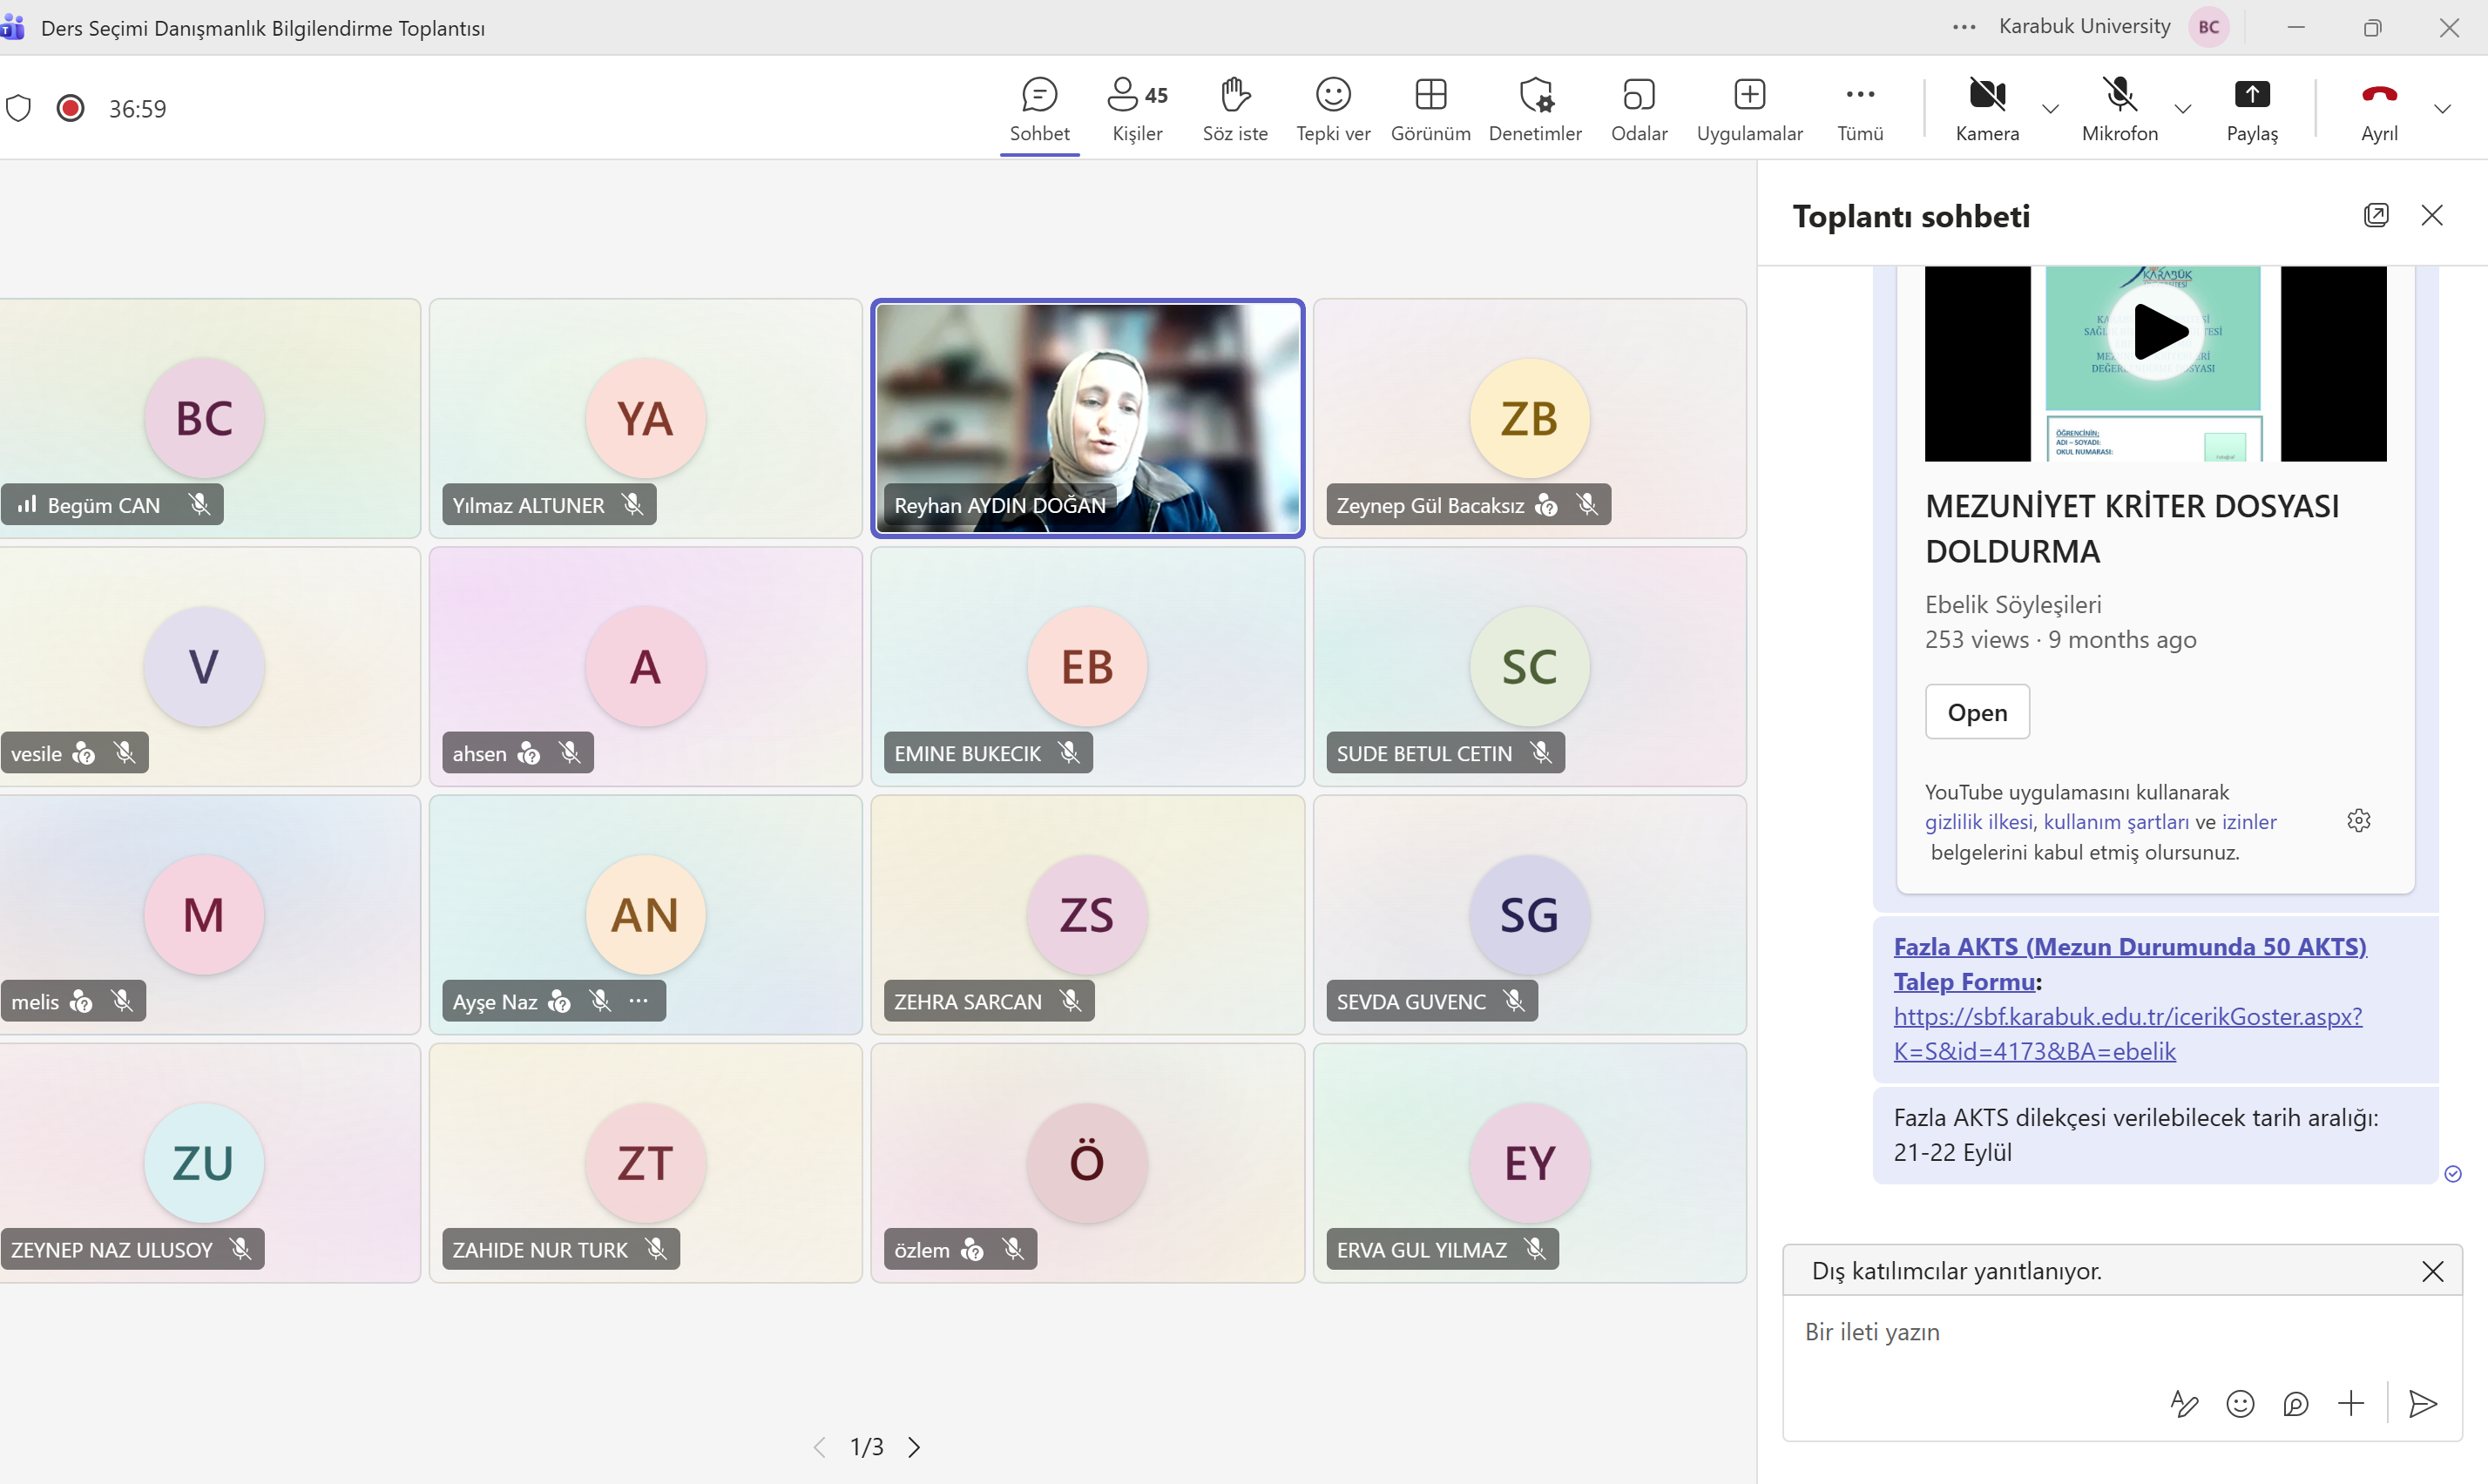2488x1484 pixels.
Task: Share the screen with Paylaş
Action: click(2252, 109)
